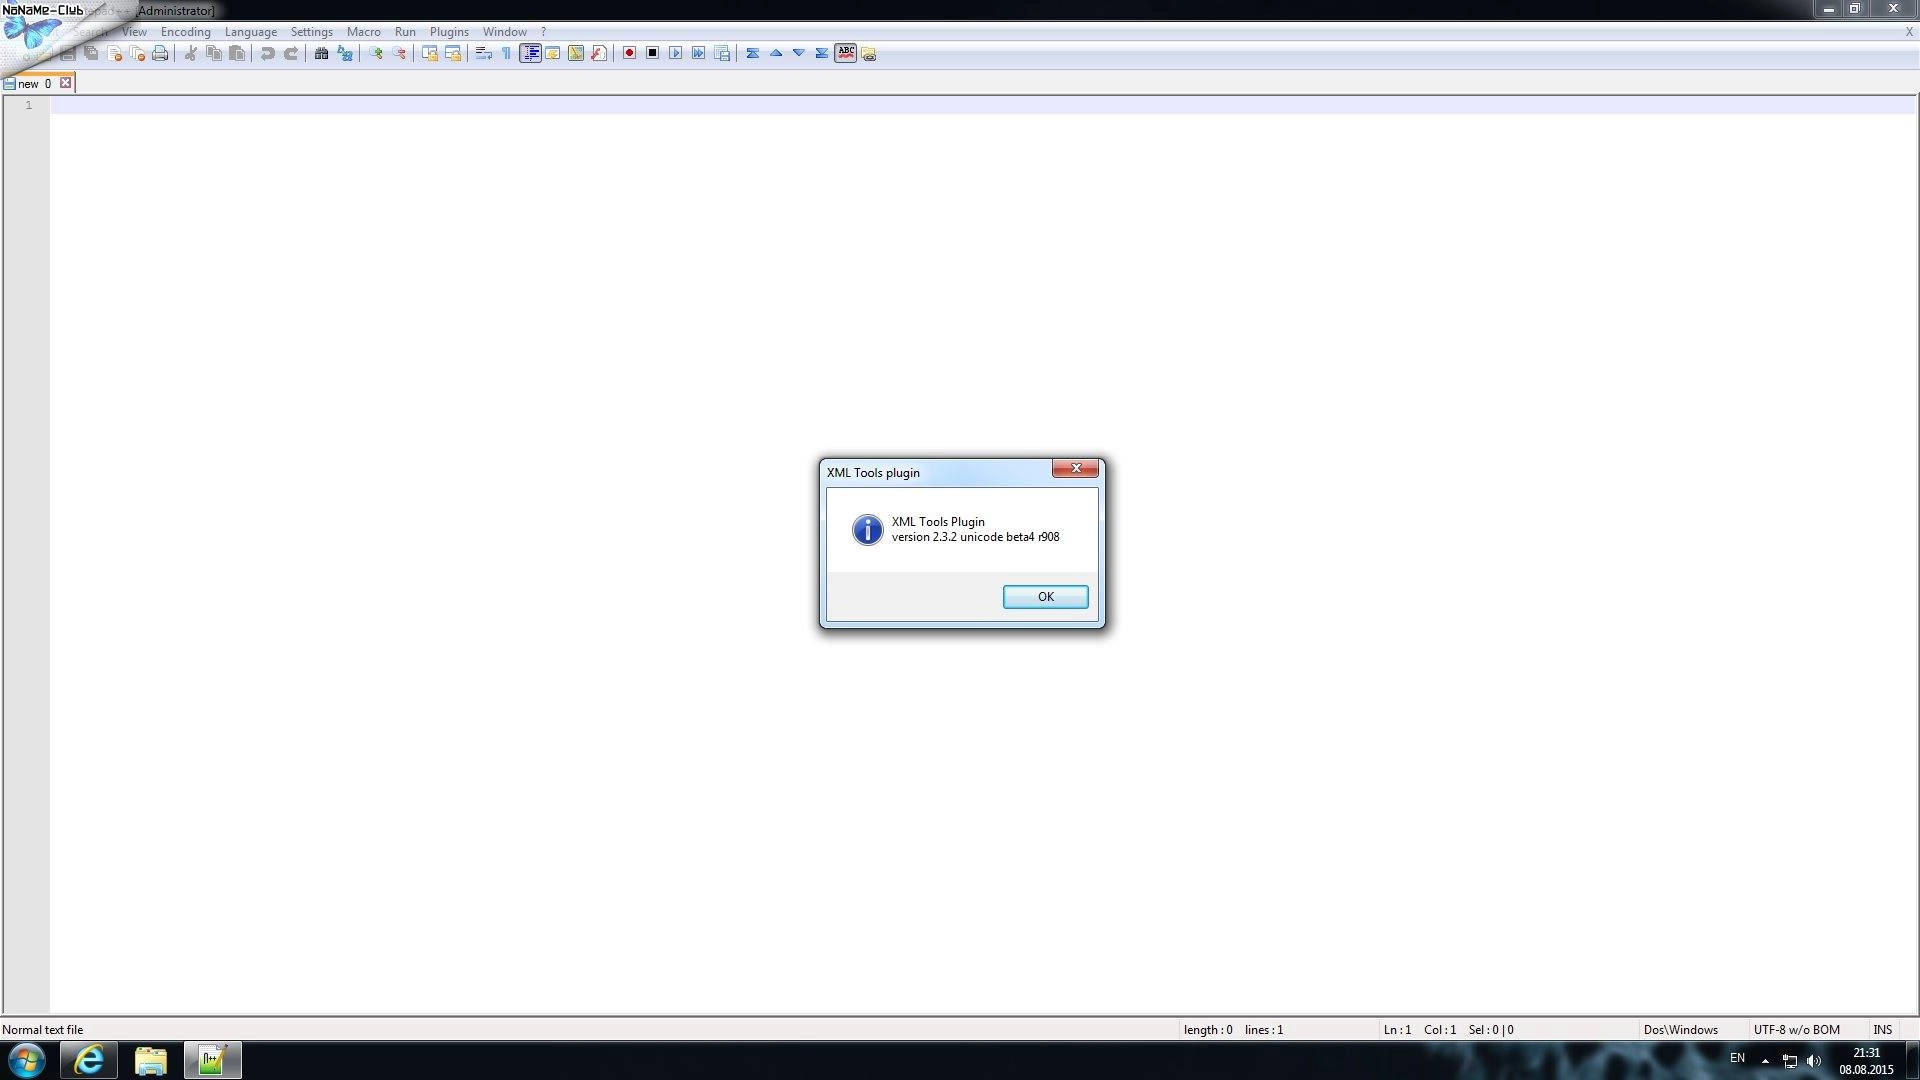1920x1080 pixels.
Task: Toggle the INS insert mode indicator
Action: pos(1882,1029)
